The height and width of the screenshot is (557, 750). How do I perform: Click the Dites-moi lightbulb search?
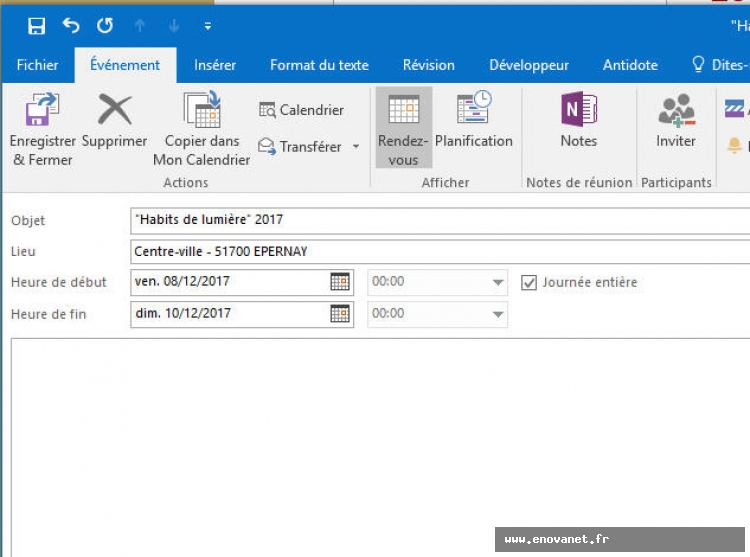tap(719, 65)
